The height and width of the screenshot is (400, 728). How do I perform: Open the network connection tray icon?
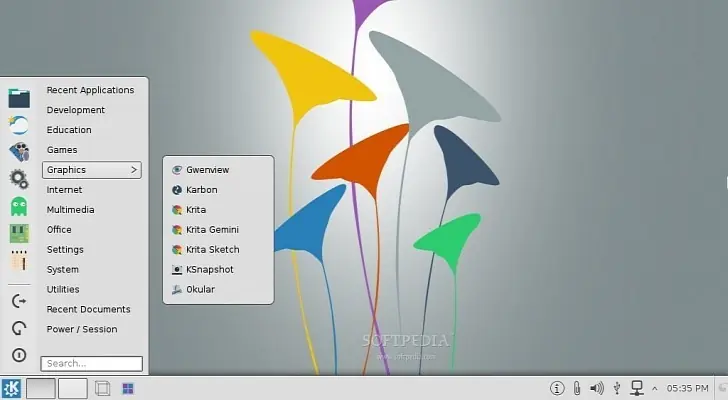point(637,388)
